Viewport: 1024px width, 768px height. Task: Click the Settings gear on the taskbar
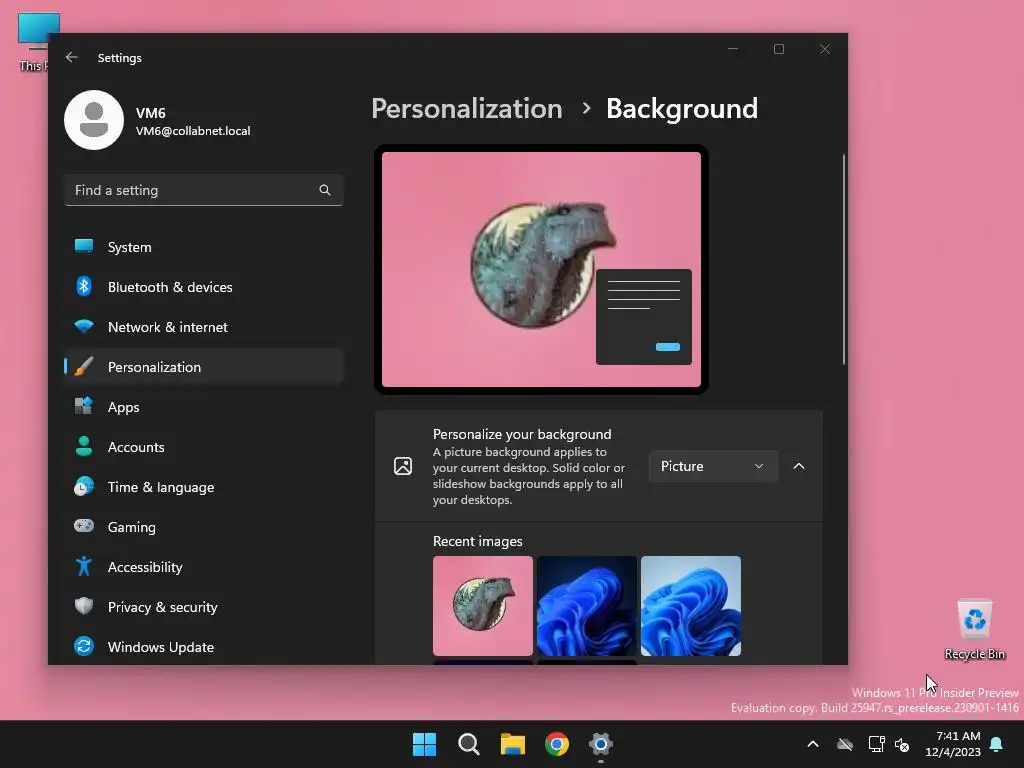click(x=601, y=744)
